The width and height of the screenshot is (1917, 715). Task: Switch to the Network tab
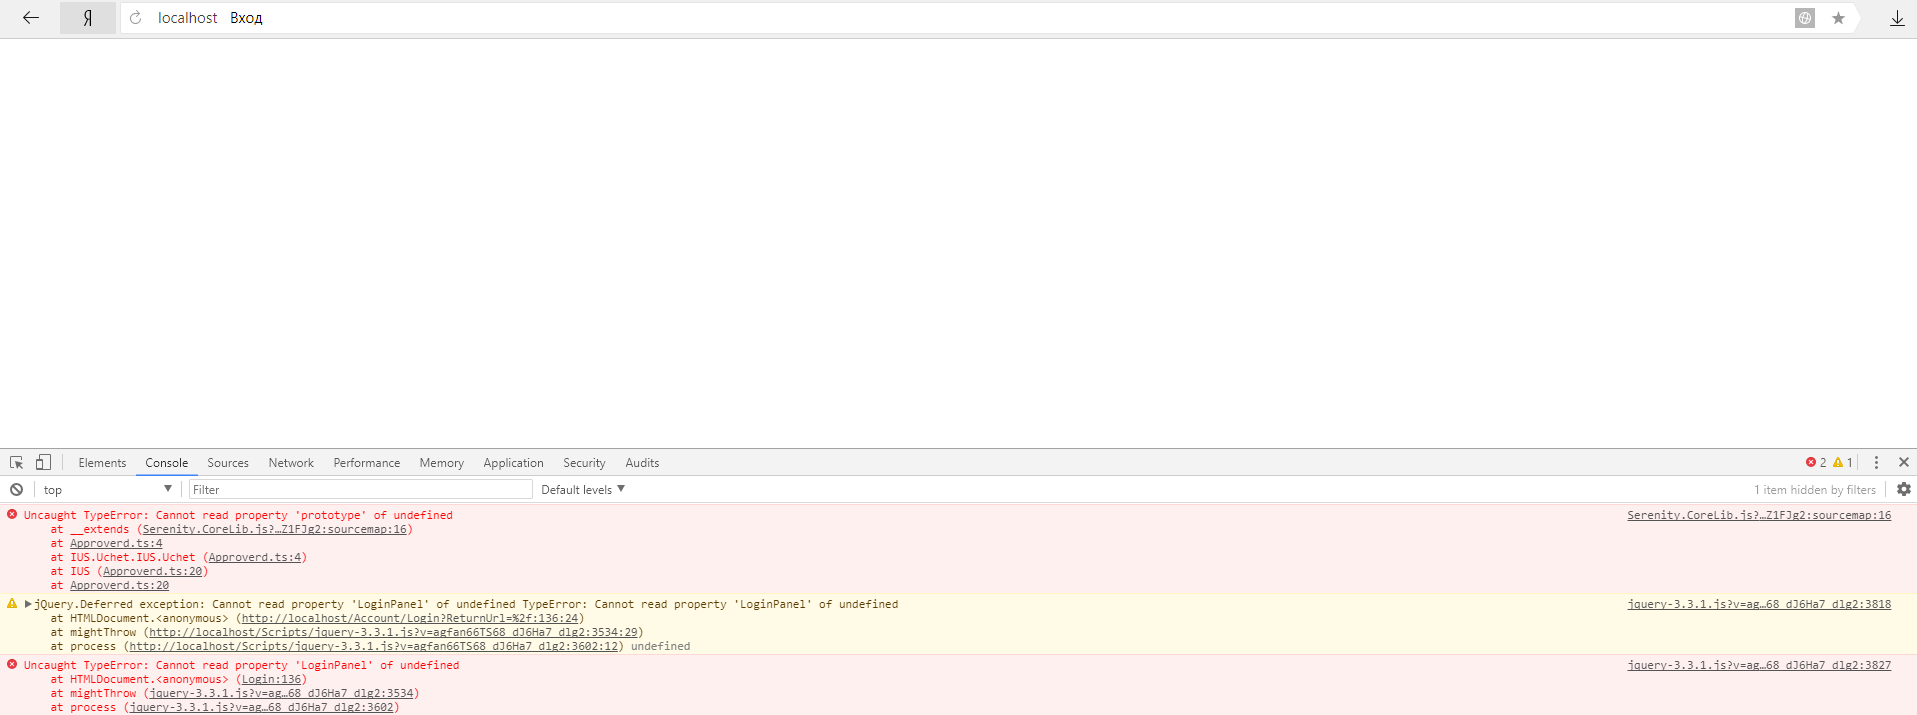coord(291,463)
